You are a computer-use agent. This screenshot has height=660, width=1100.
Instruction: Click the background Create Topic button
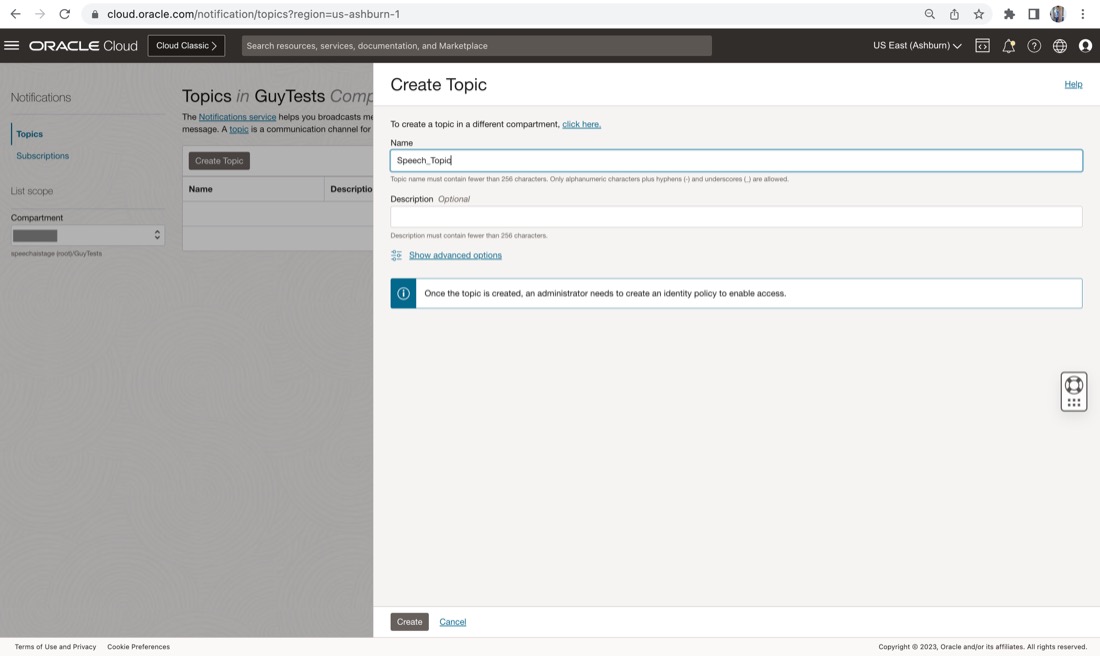(219, 161)
